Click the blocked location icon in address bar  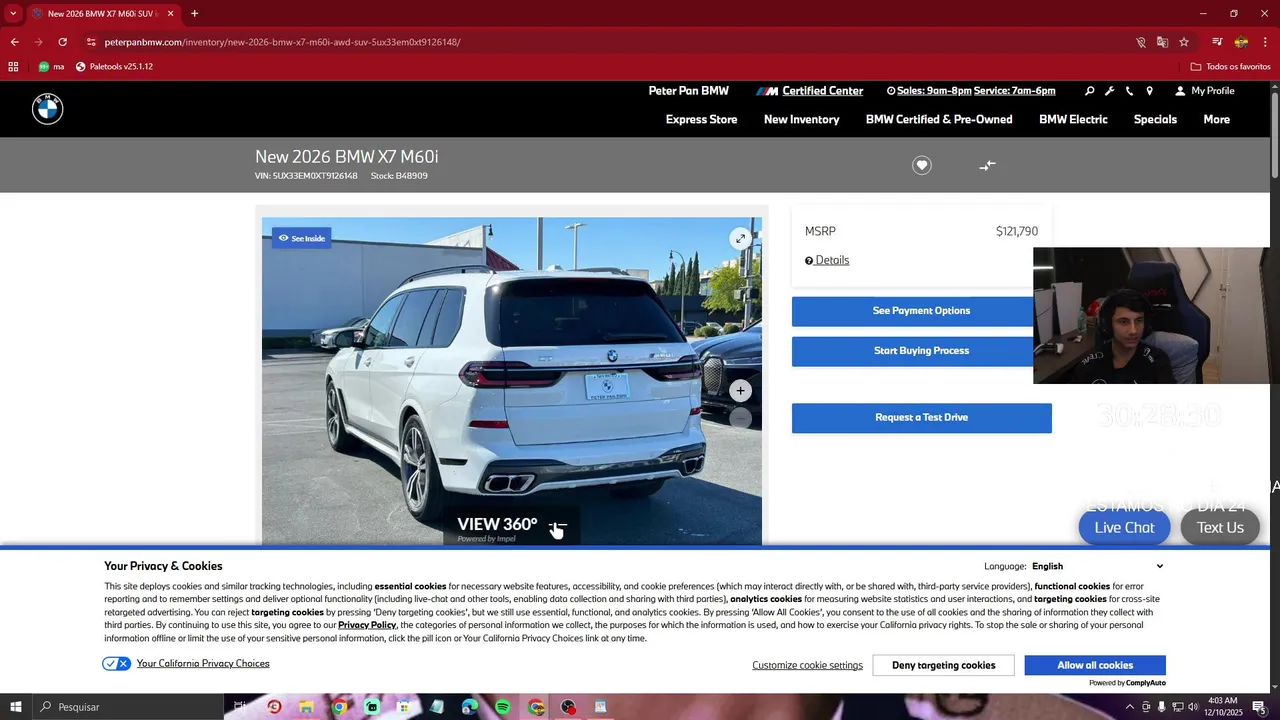click(x=1141, y=42)
